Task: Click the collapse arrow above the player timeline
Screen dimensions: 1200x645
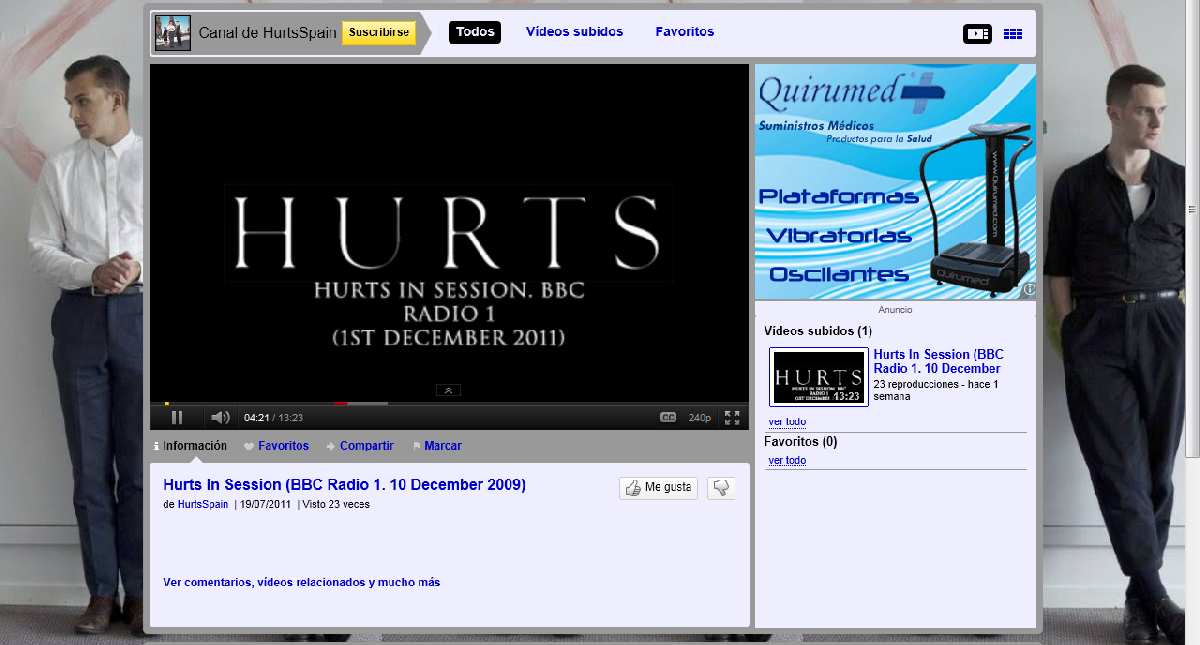Action: [448, 390]
